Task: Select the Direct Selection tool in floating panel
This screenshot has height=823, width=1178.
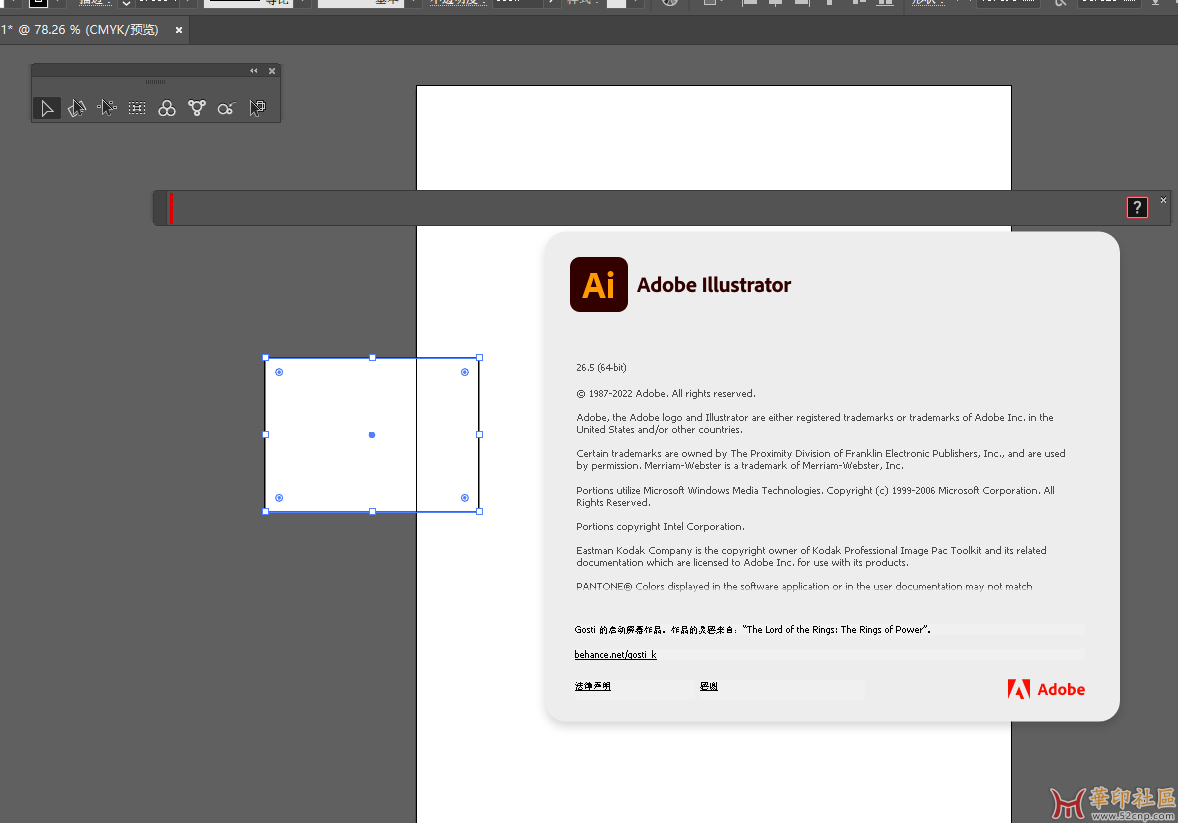Action: tap(77, 108)
